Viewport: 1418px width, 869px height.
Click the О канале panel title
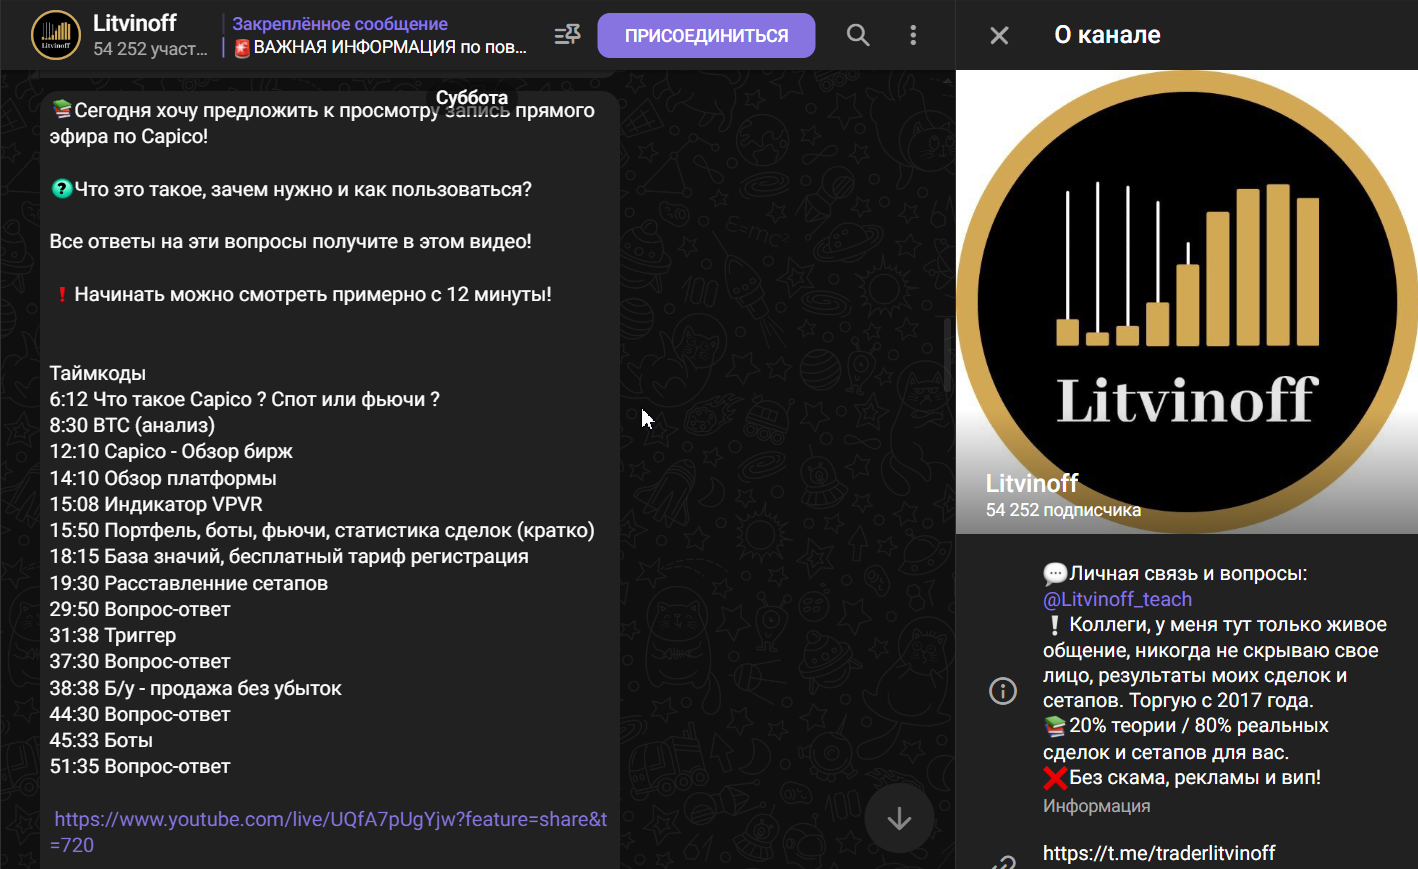pyautogui.click(x=1107, y=35)
